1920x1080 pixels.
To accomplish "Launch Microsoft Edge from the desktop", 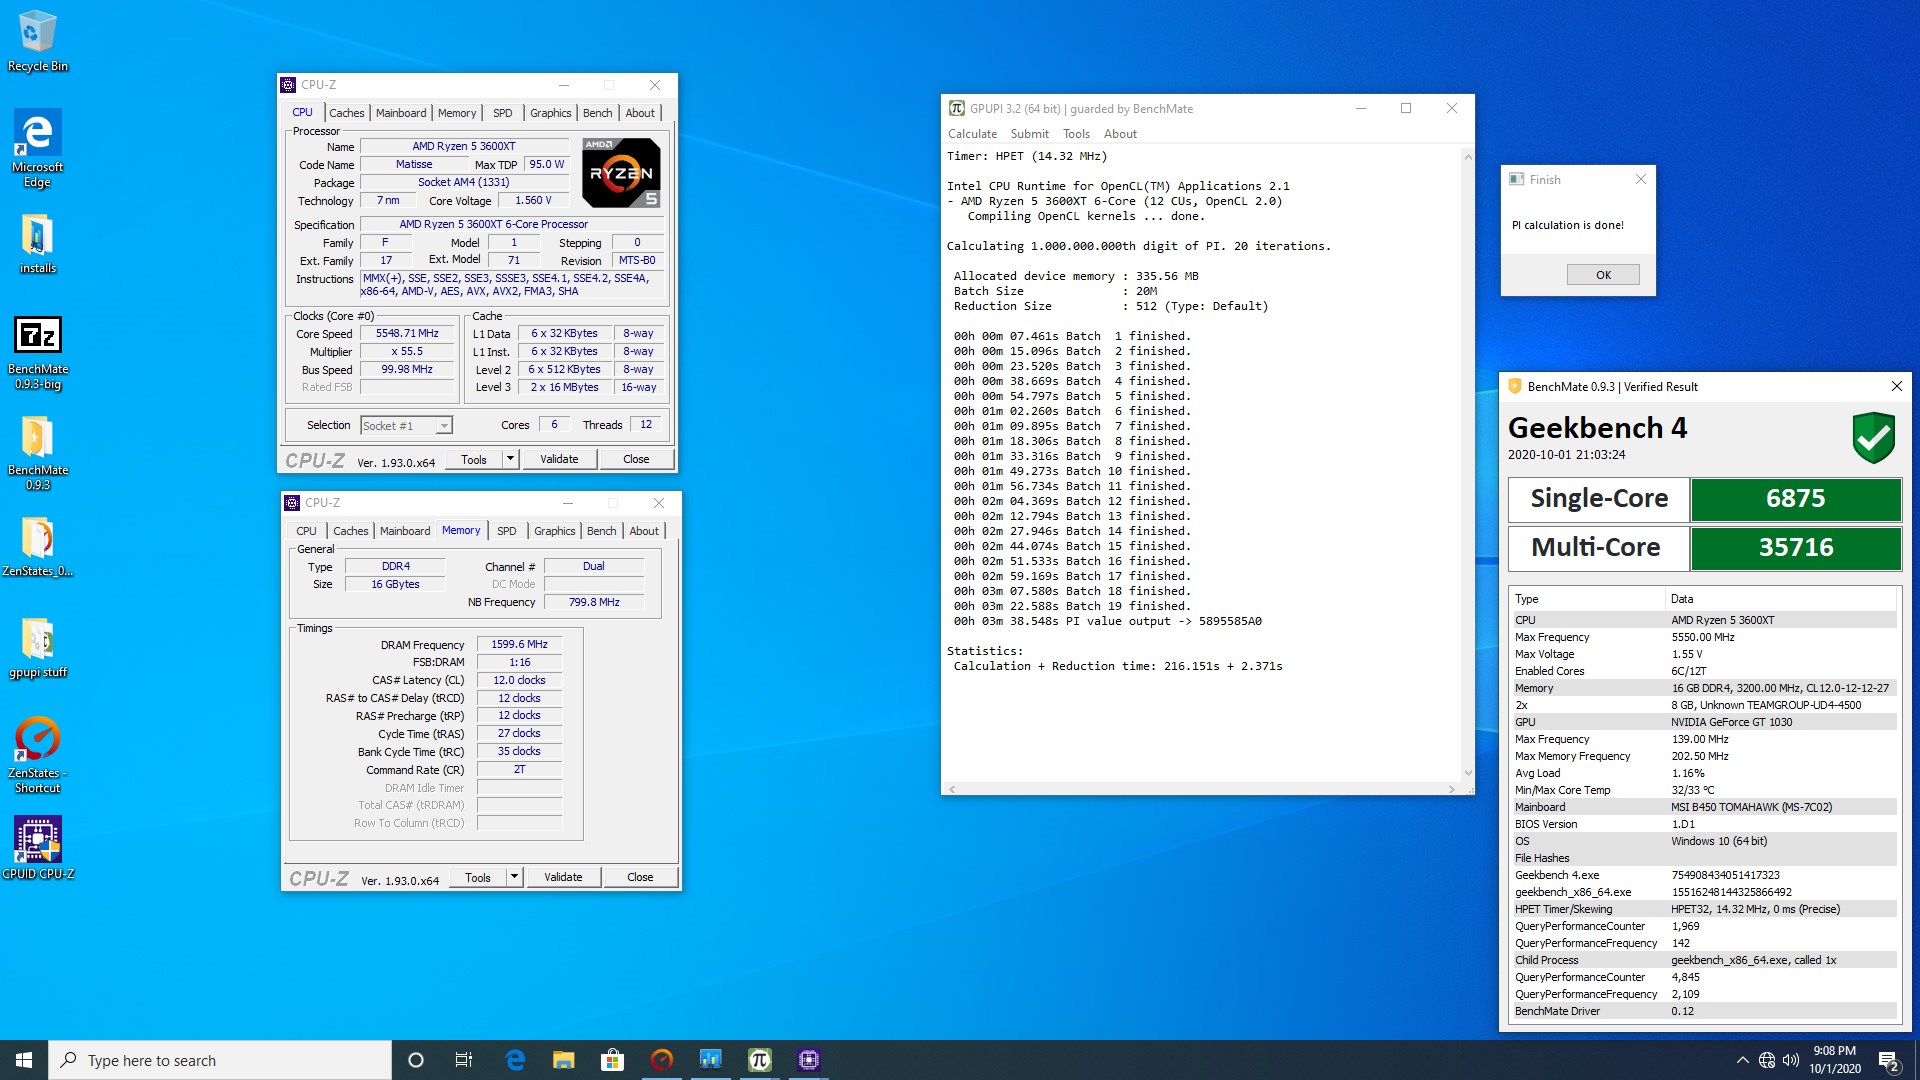I will point(38,148).
